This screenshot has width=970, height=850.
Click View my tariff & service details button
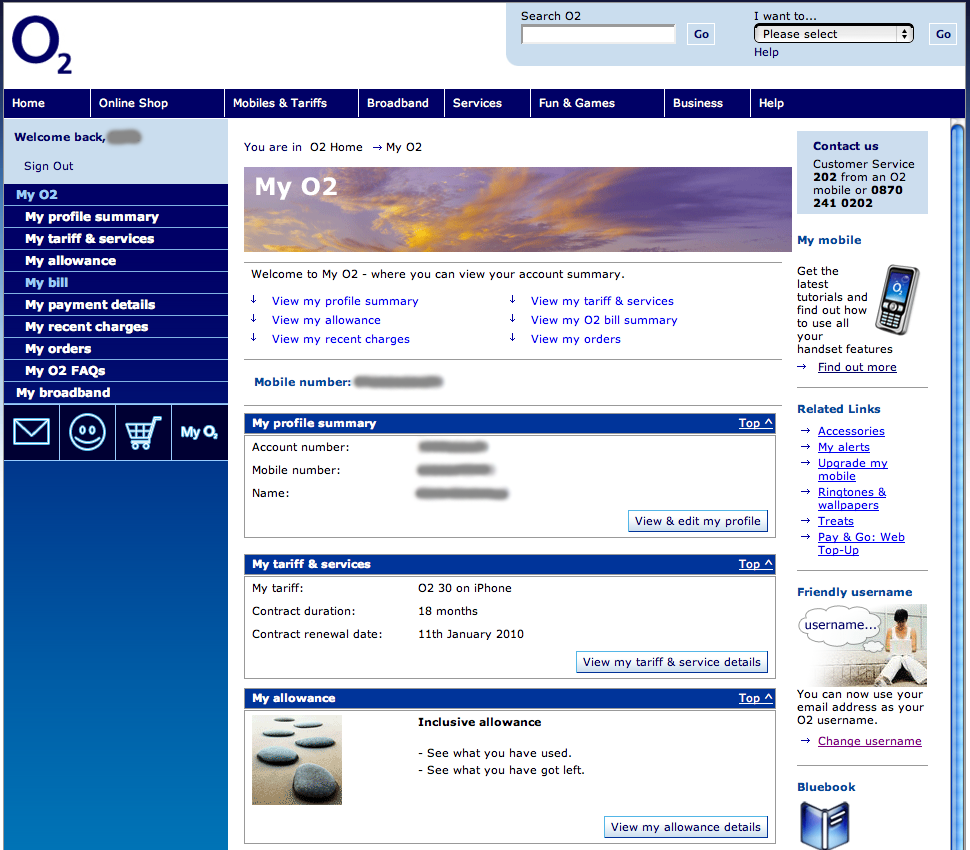click(672, 662)
